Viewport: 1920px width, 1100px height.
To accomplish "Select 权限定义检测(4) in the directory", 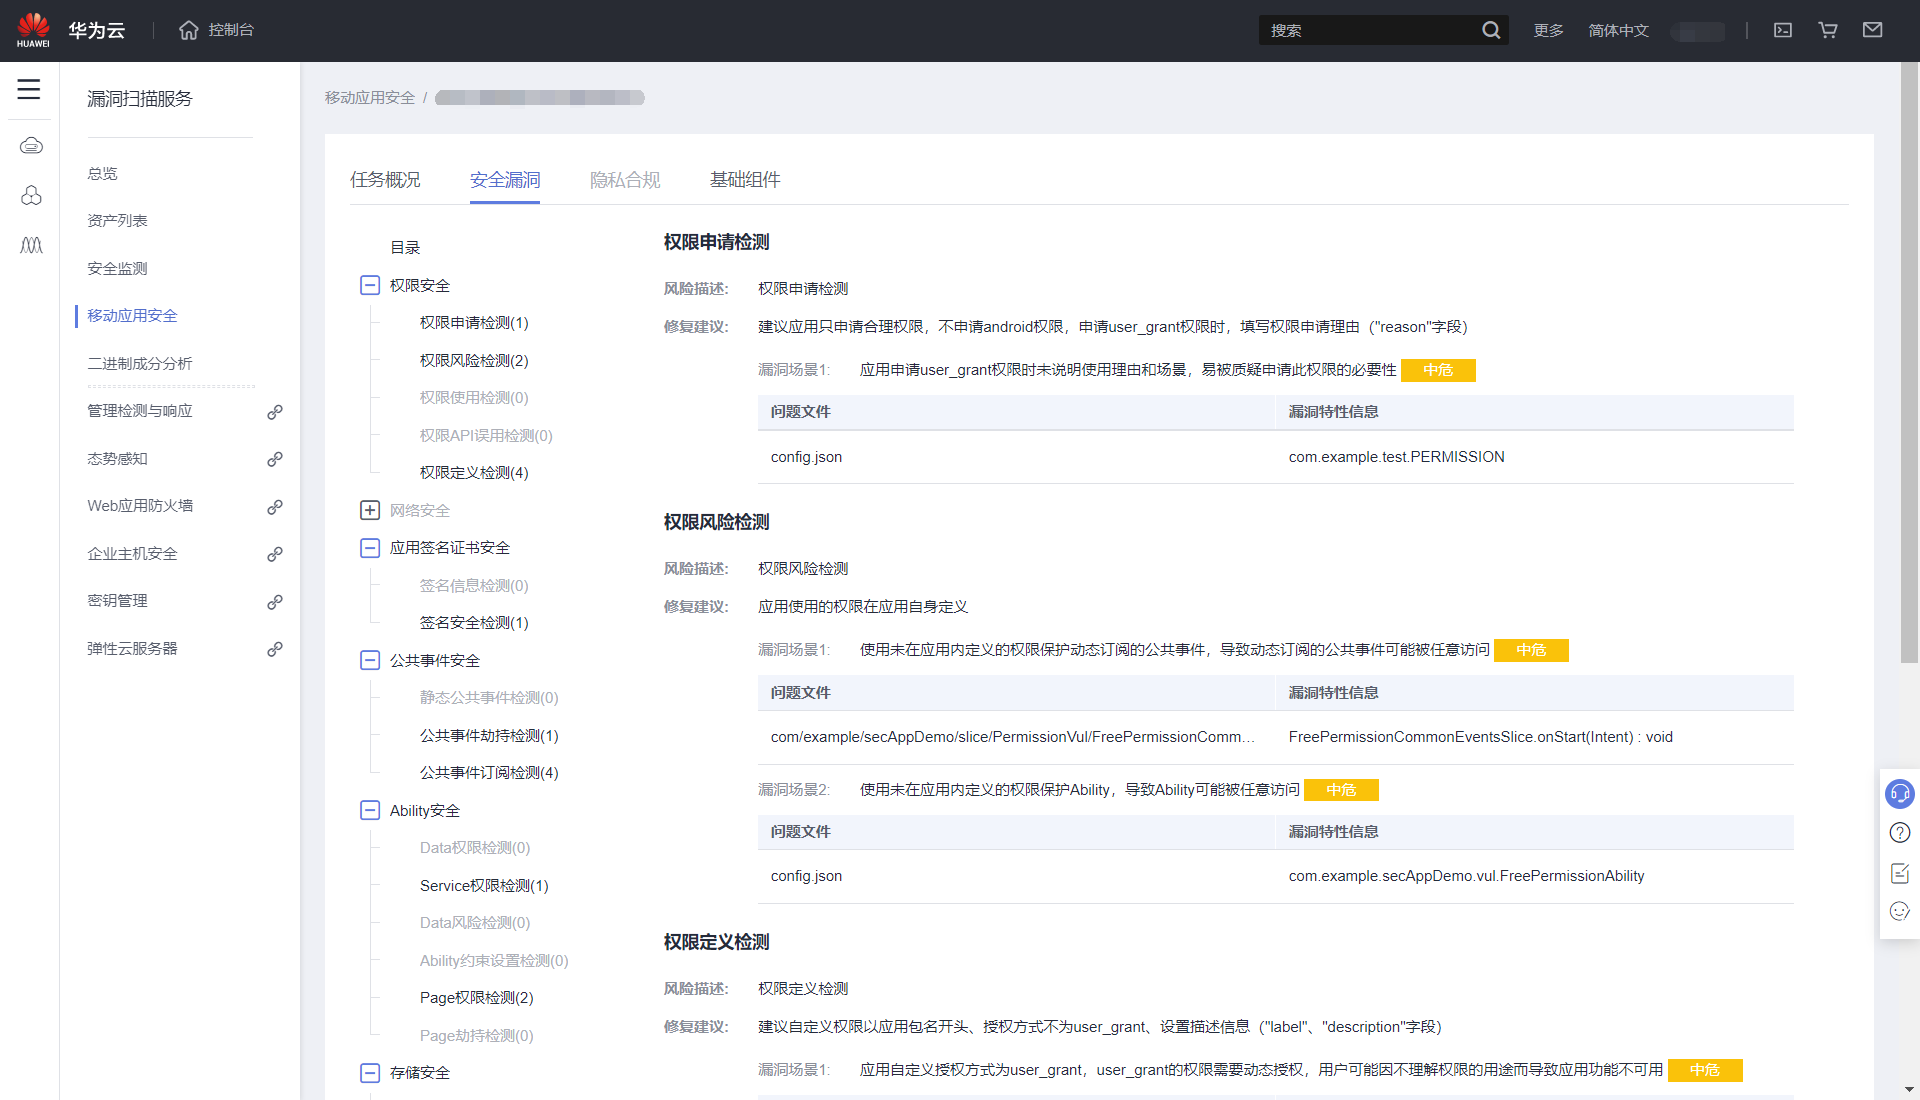I will pyautogui.click(x=474, y=473).
